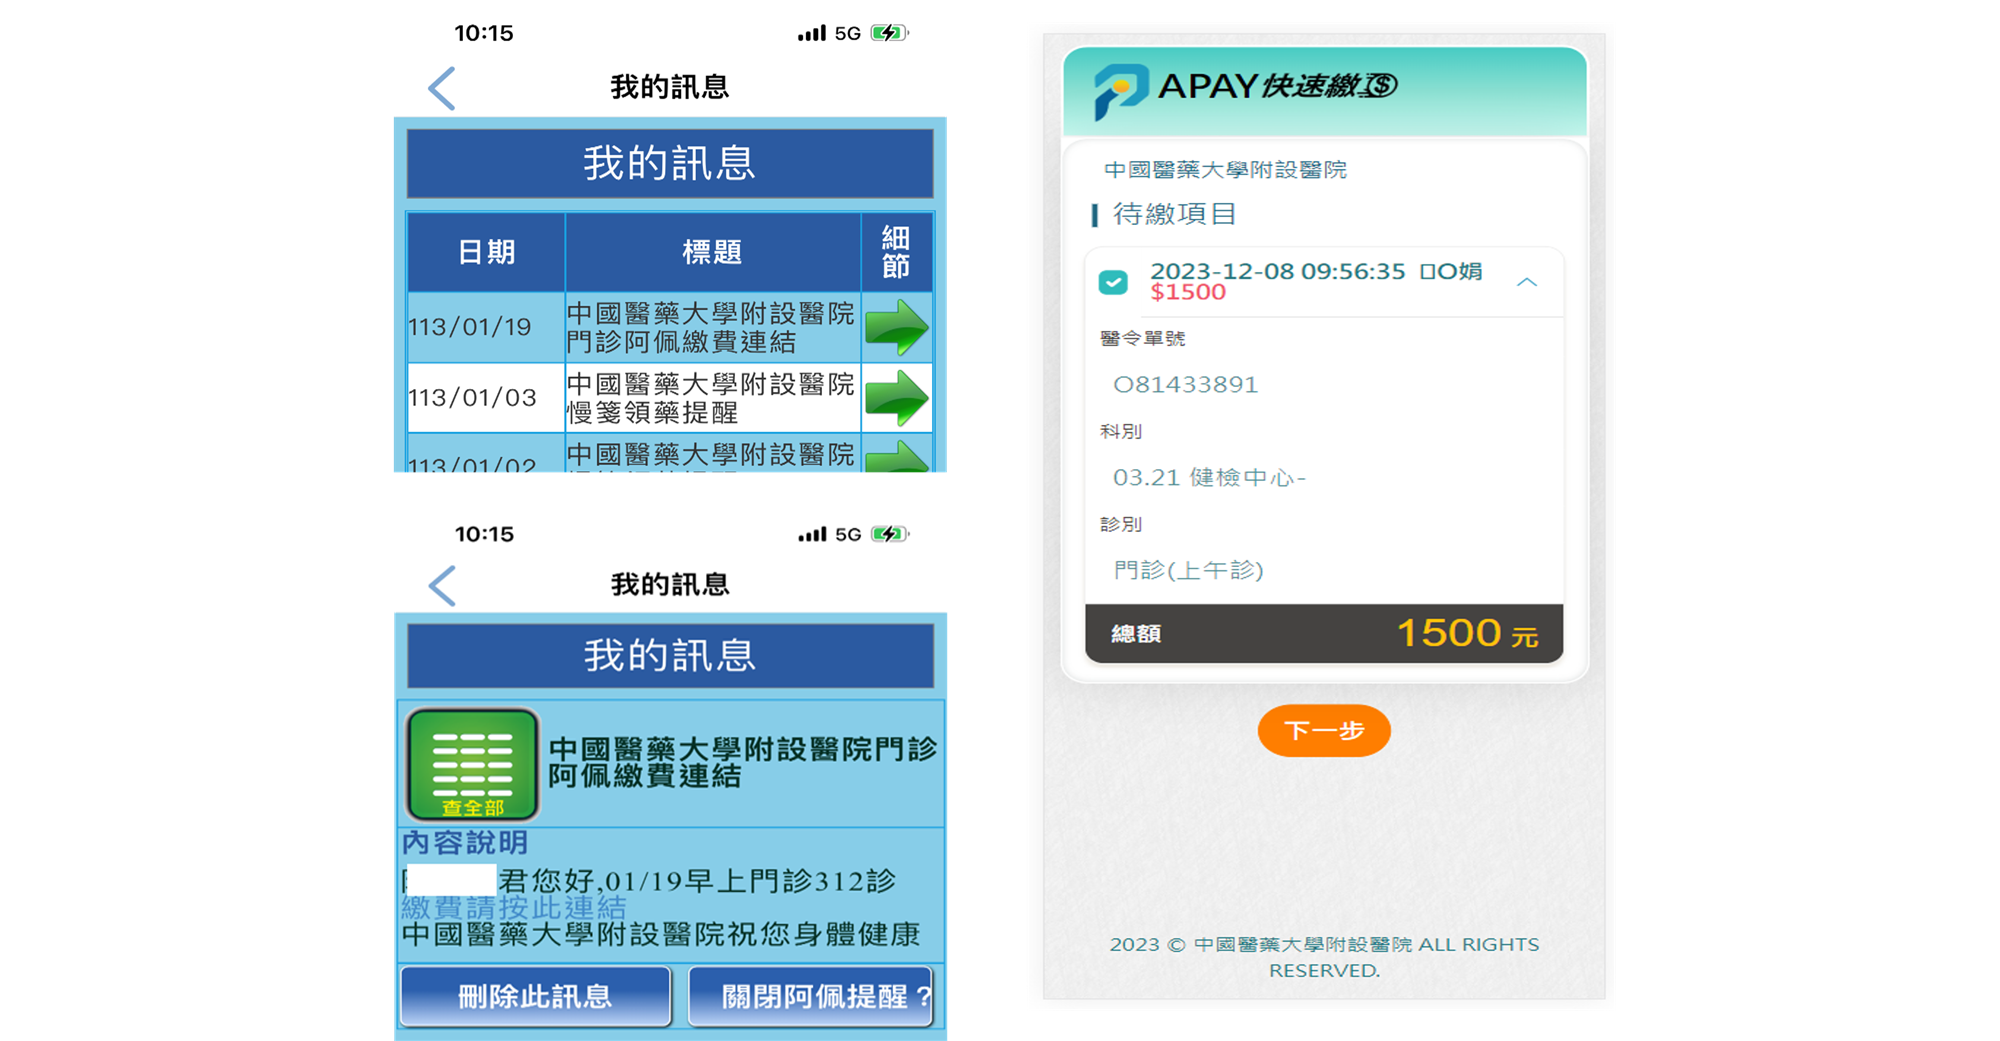Open details arrow for 門診阿佩繳費連結 message
The height and width of the screenshot is (1041, 2000).
(897, 327)
